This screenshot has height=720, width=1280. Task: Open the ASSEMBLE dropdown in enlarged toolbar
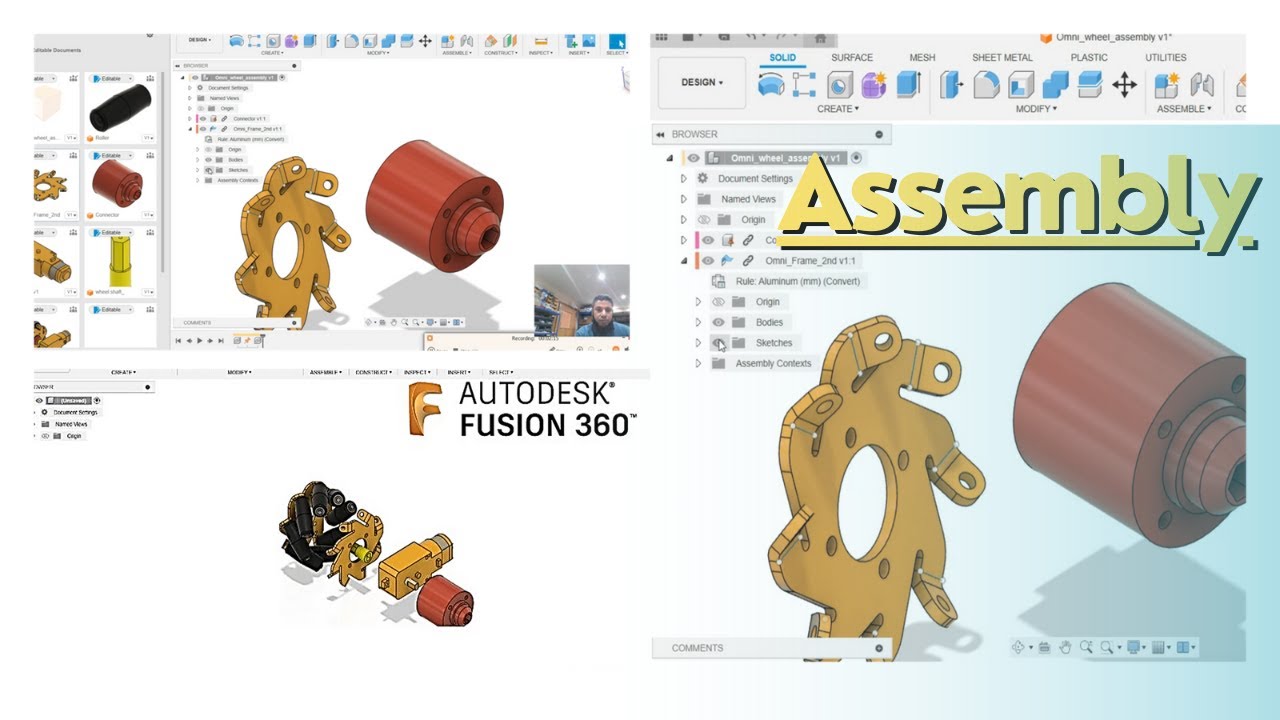tap(1184, 108)
